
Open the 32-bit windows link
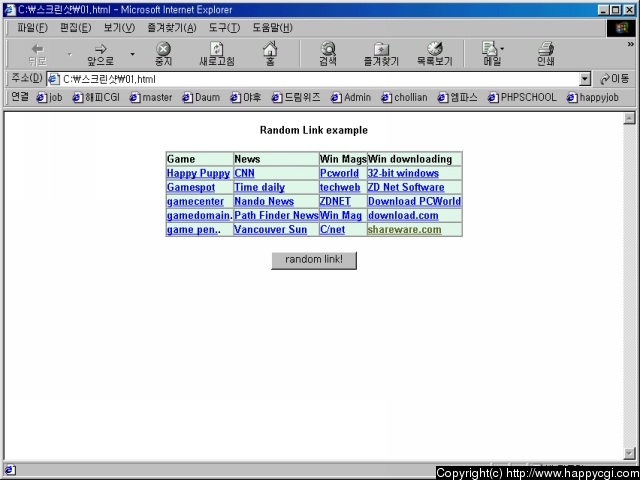[403, 173]
